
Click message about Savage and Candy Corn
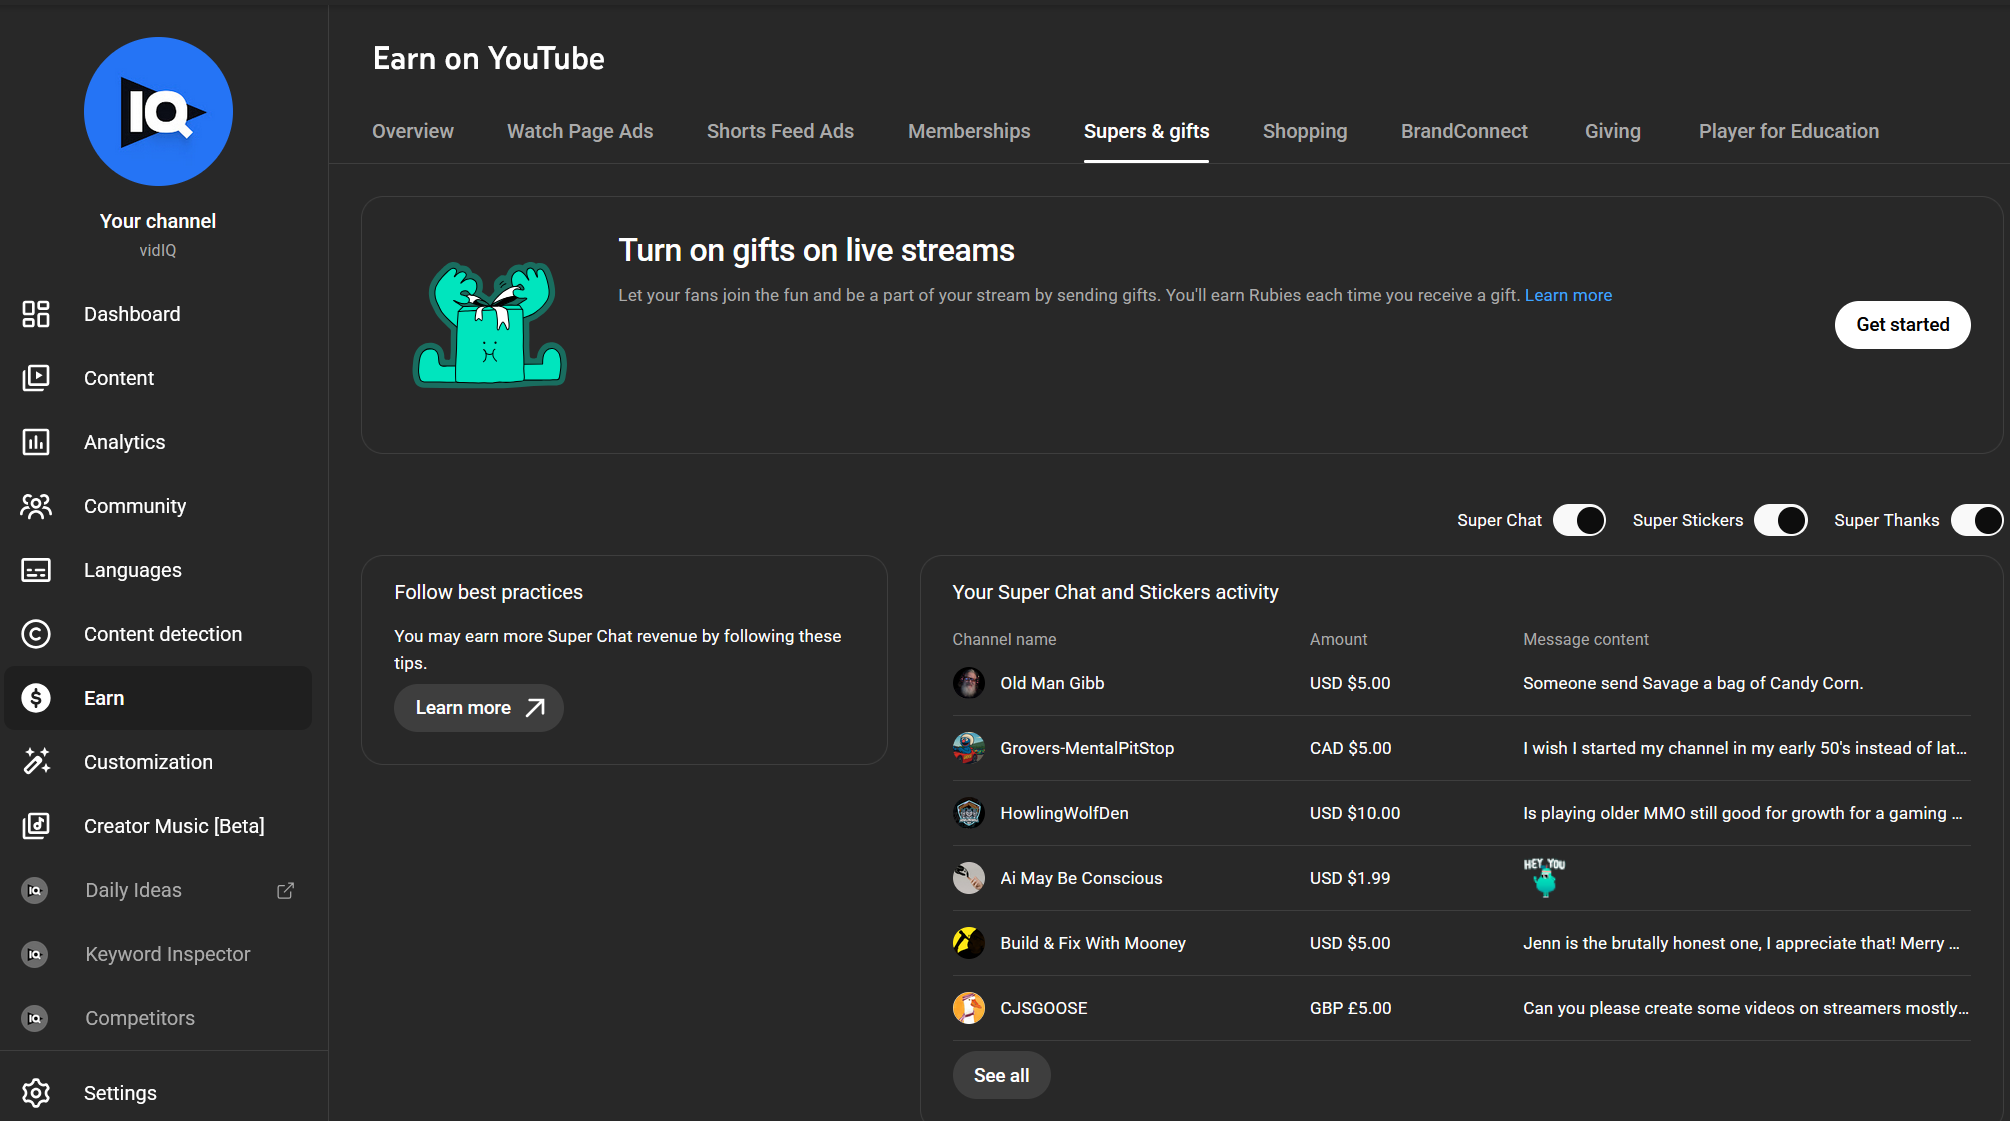tap(1693, 683)
